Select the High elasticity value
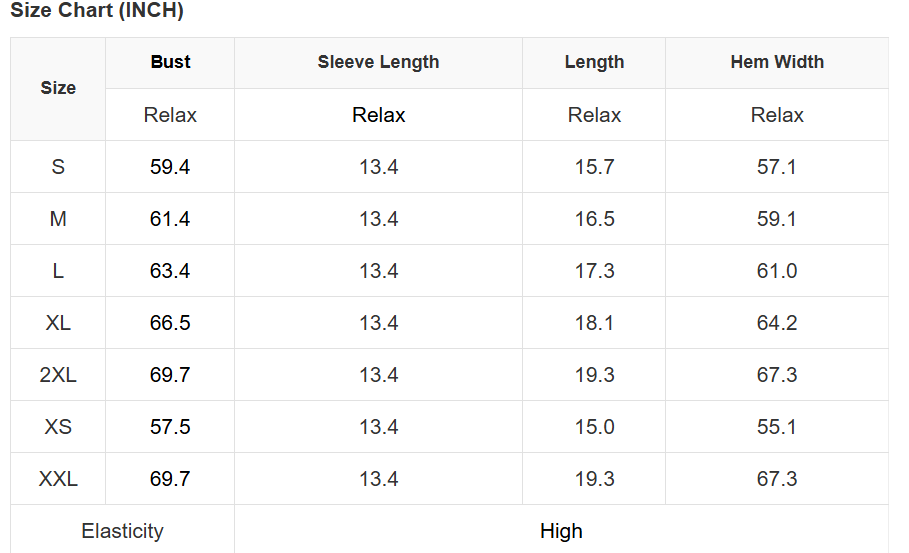The height and width of the screenshot is (553, 909). (x=561, y=531)
